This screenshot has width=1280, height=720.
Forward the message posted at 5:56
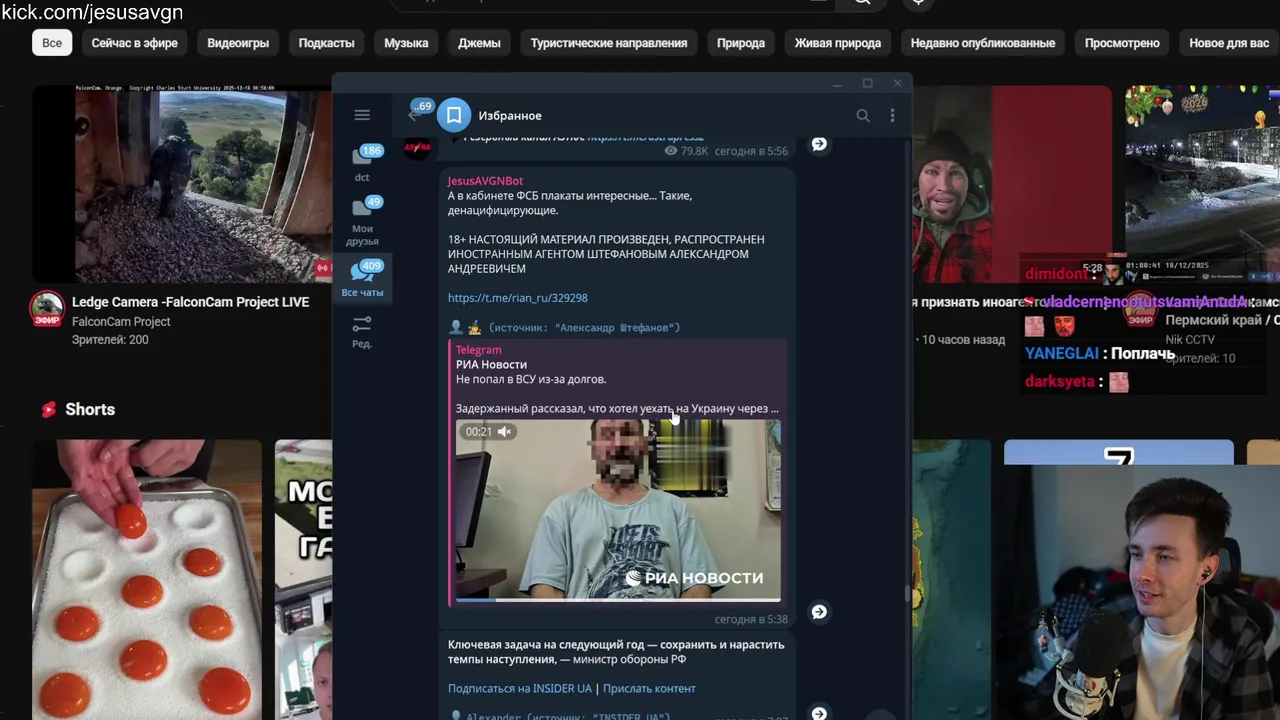point(819,144)
